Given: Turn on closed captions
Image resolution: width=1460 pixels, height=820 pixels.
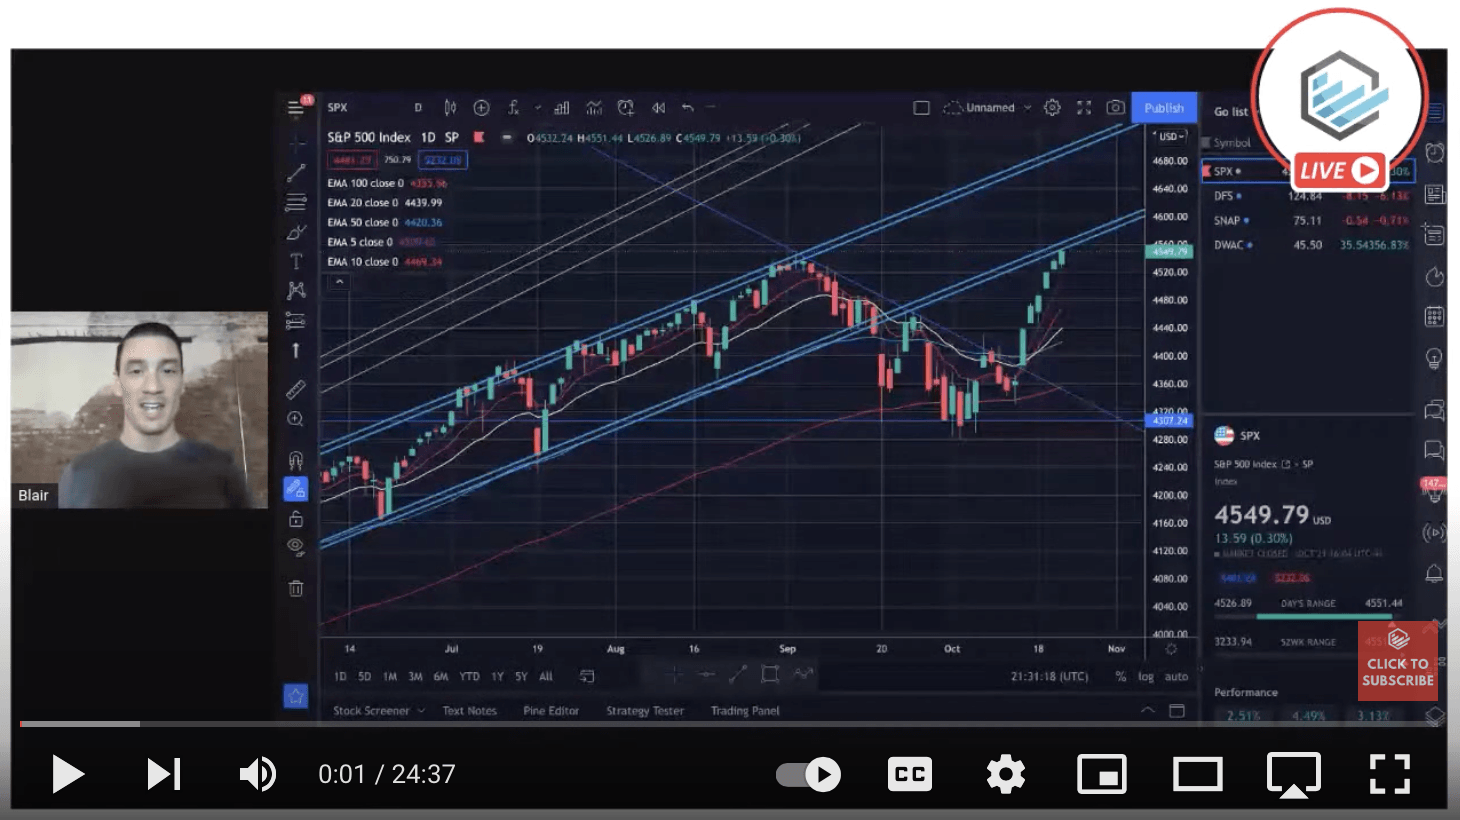Looking at the screenshot, I should point(909,774).
